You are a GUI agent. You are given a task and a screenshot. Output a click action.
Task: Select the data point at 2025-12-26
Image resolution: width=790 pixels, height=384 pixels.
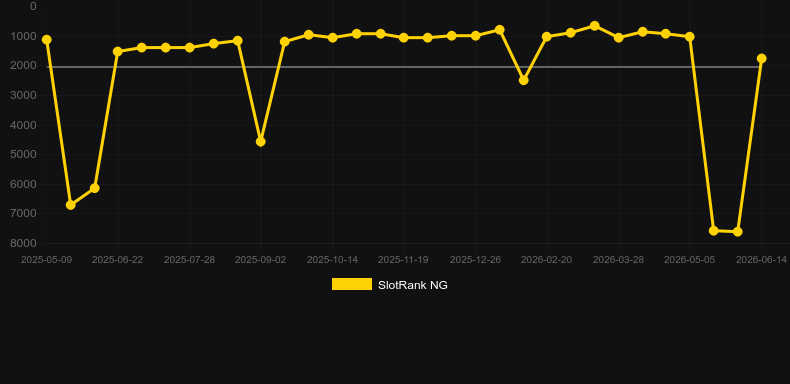(475, 36)
